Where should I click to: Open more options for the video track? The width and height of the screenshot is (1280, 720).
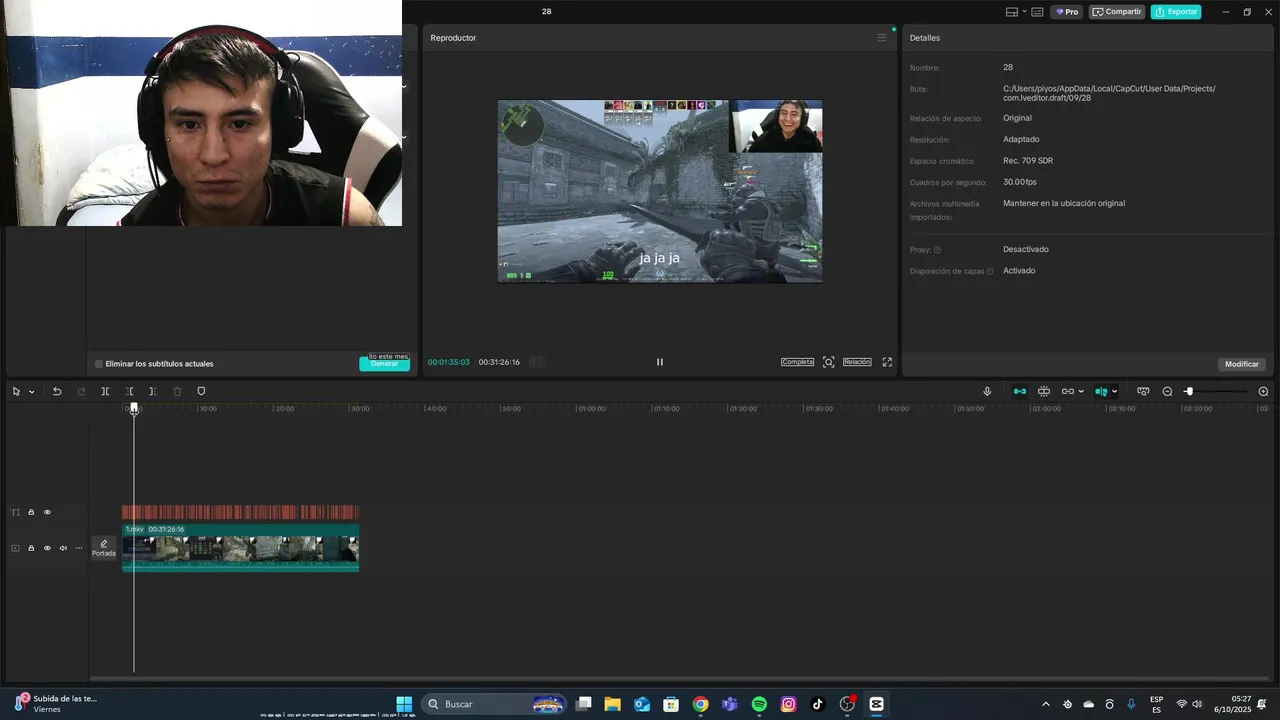(79, 548)
